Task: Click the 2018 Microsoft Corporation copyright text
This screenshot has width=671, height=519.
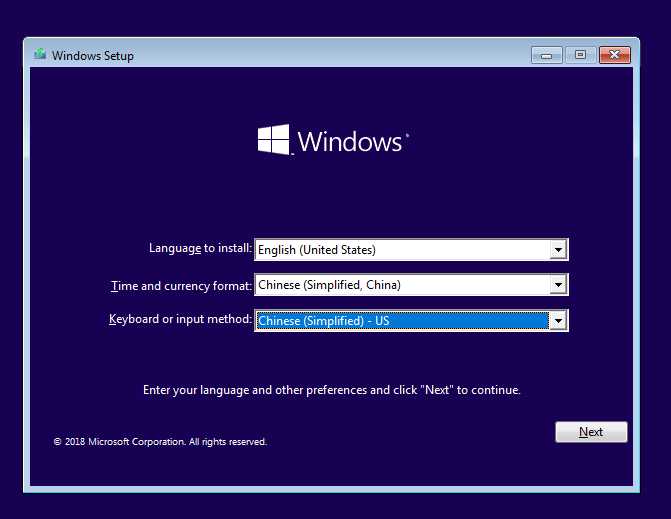Action: pos(160,442)
